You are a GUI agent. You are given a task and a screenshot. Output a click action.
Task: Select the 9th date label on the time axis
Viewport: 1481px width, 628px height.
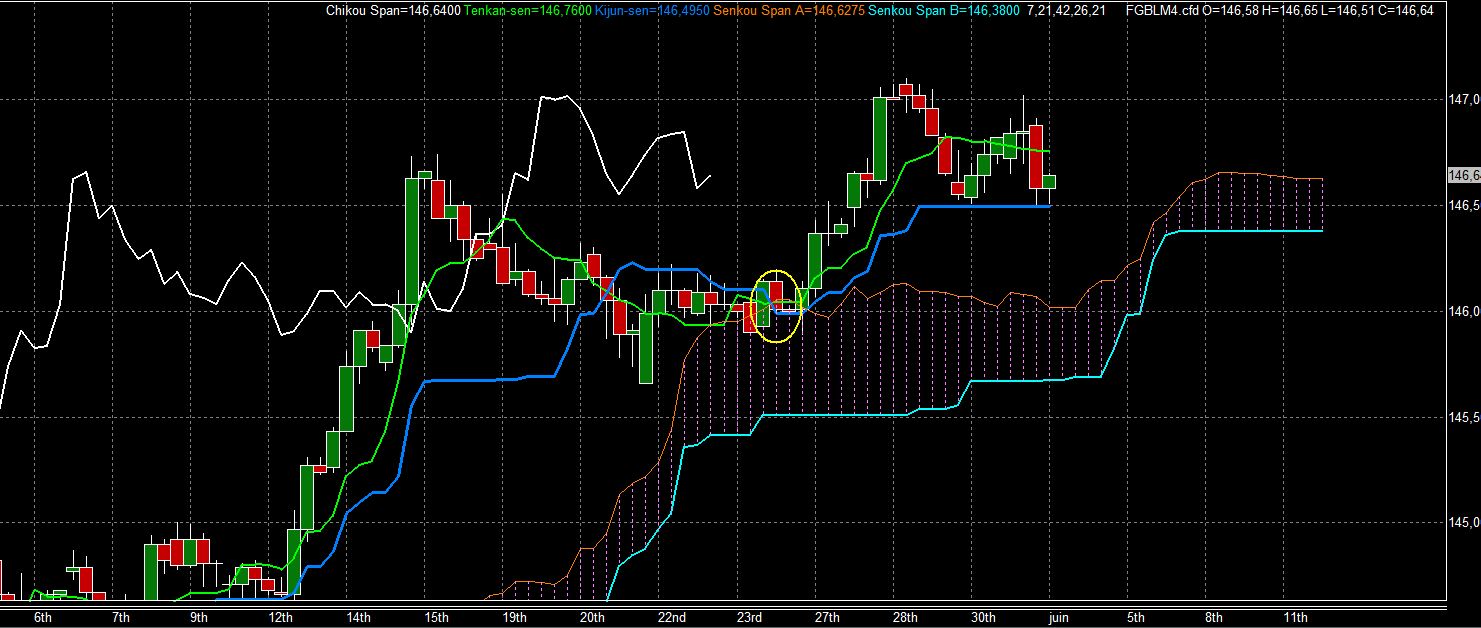click(199, 617)
